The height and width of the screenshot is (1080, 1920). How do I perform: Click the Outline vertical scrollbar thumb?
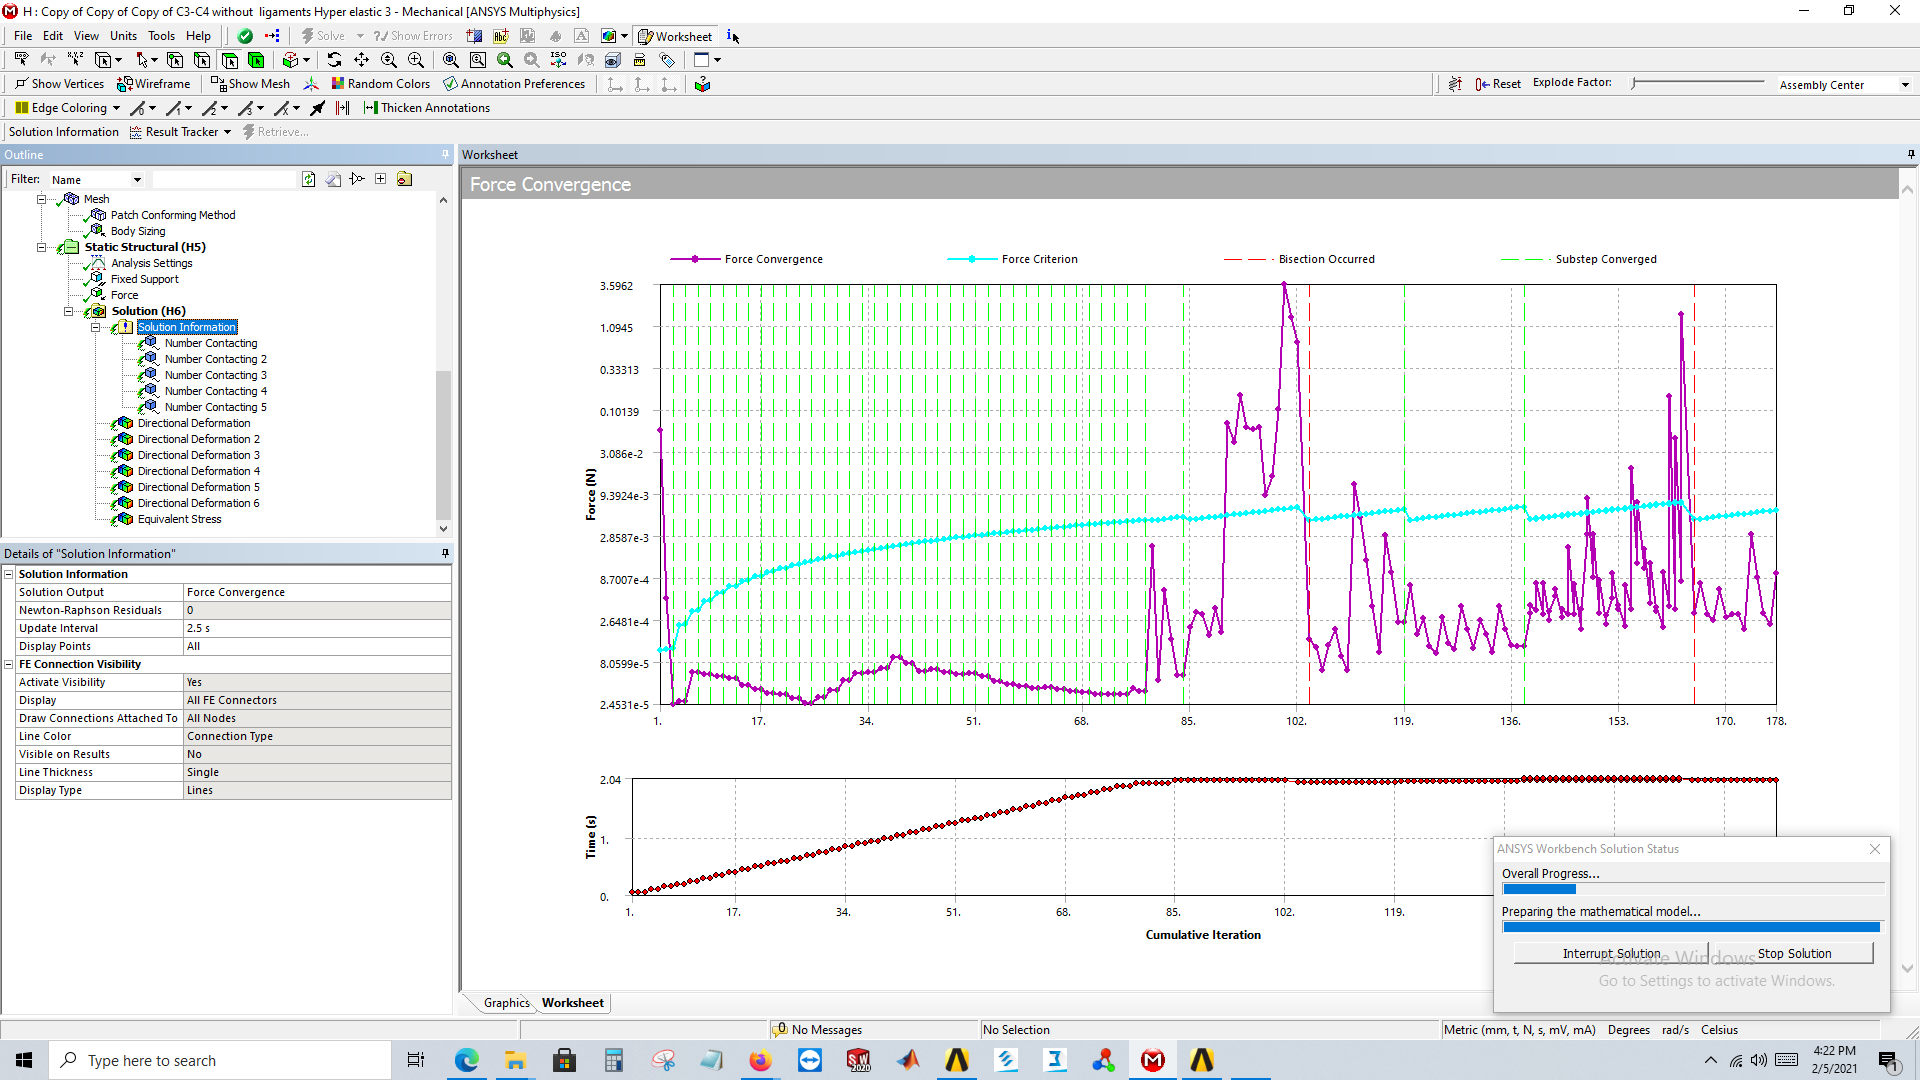click(x=443, y=445)
